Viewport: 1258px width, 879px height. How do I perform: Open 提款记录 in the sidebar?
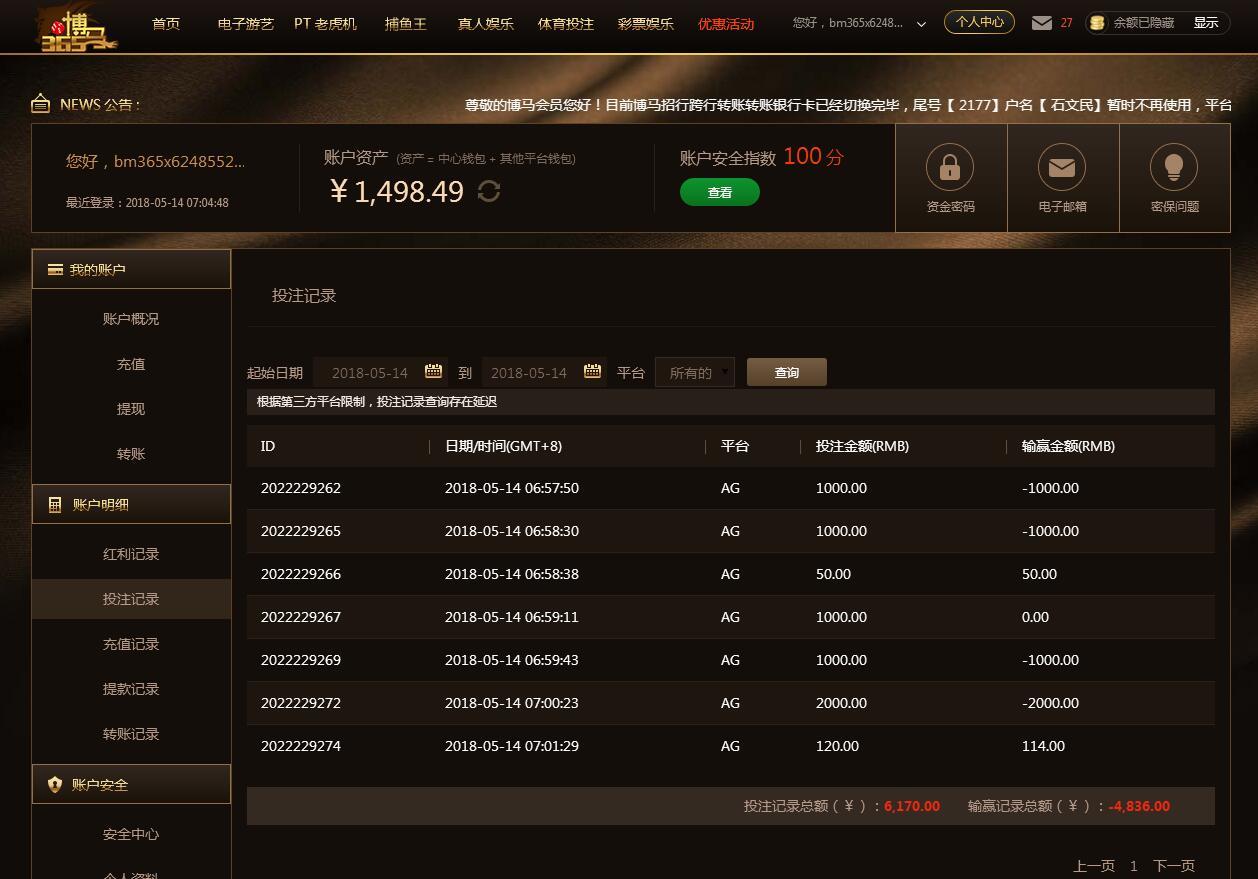tap(131, 689)
